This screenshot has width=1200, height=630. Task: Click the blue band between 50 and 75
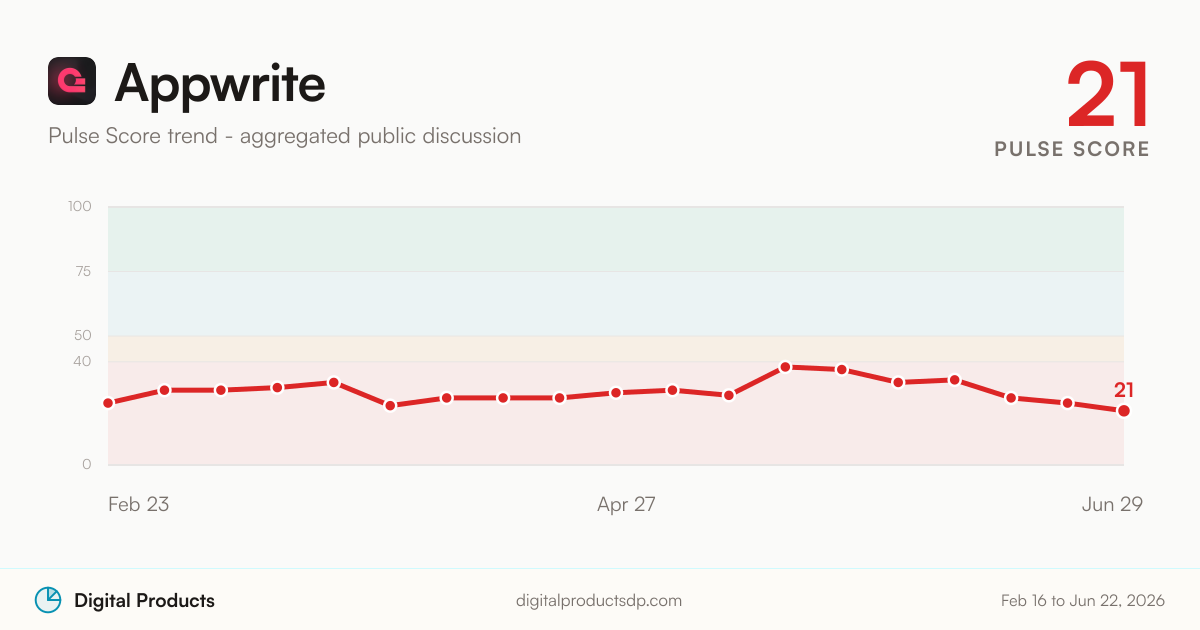[616, 303]
